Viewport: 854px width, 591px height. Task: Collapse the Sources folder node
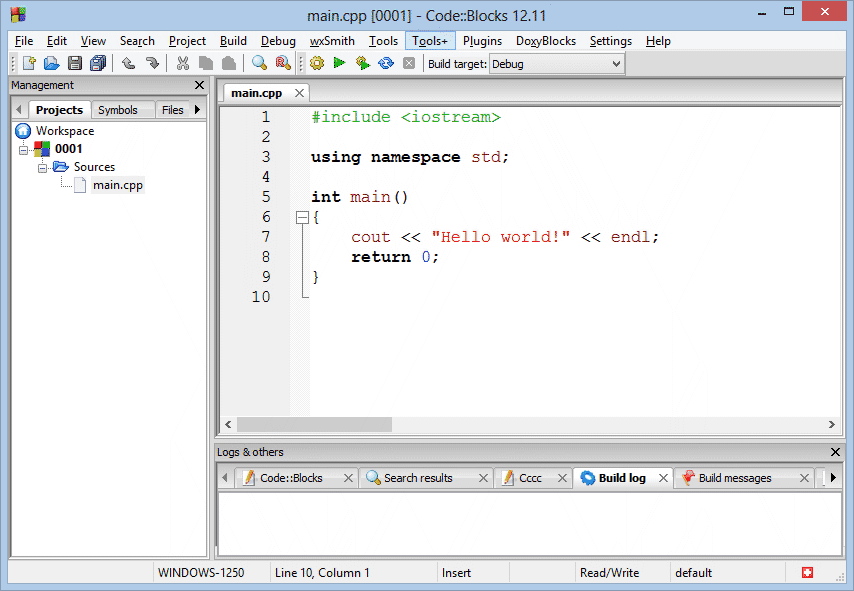(43, 167)
